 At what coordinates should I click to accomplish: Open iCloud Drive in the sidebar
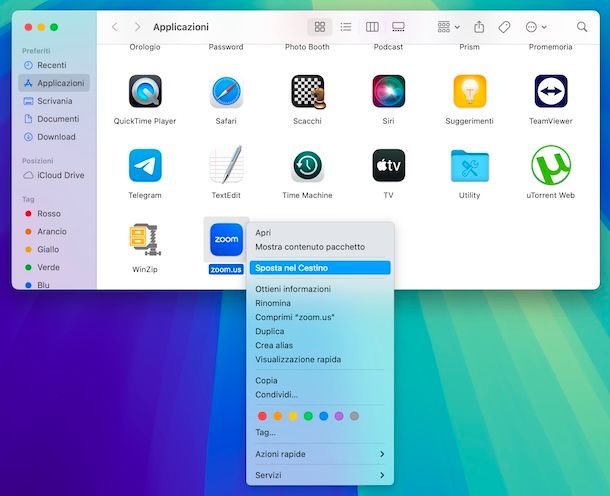[x=54, y=175]
